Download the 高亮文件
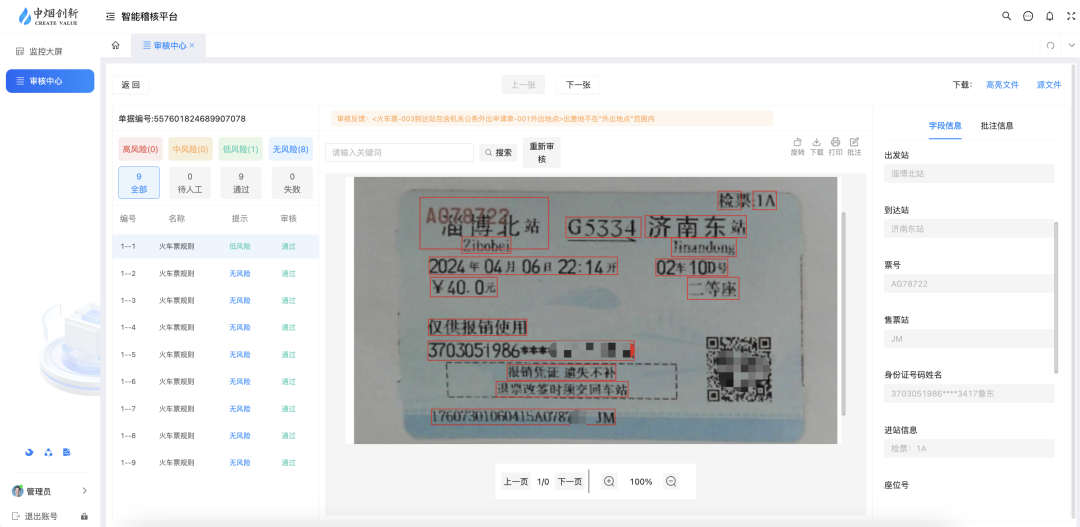The height and width of the screenshot is (527, 1080). click(1002, 85)
